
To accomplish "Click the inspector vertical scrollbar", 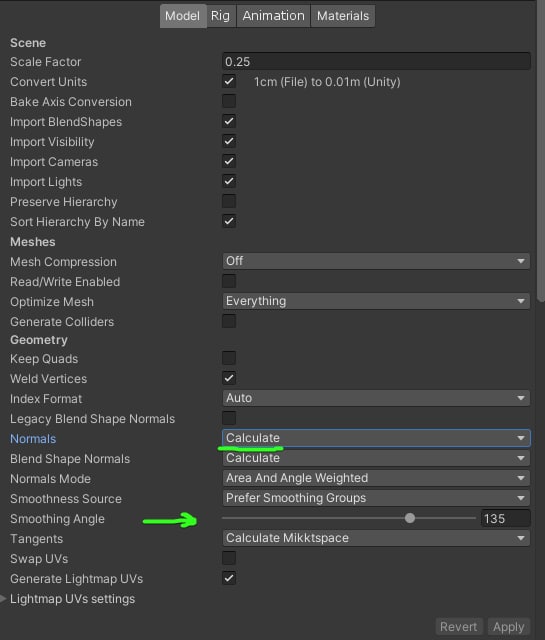I will coord(541,151).
